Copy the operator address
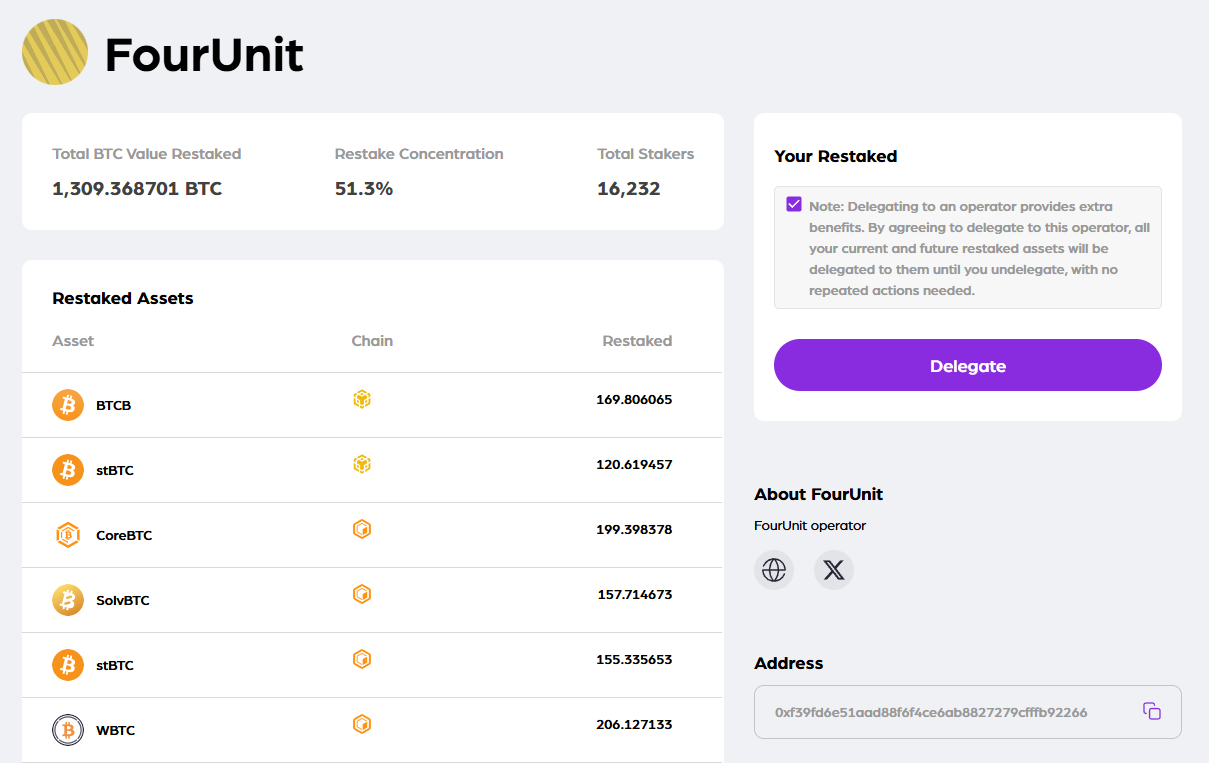Viewport: 1209px width, 763px height. [1152, 711]
